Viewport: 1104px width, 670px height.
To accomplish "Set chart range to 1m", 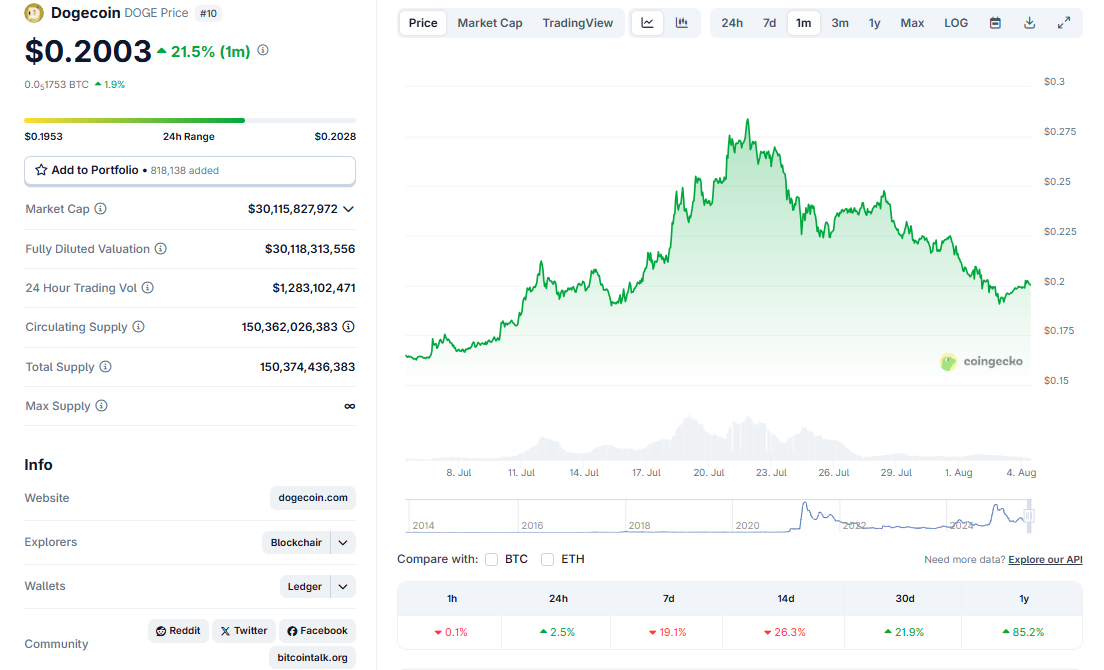I will pyautogui.click(x=803, y=23).
